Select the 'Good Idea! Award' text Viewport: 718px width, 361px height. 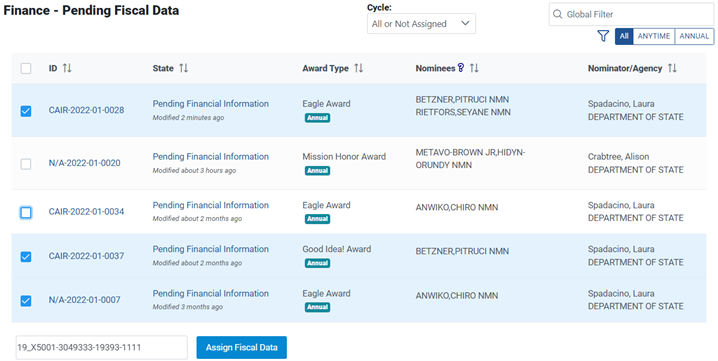[337, 249]
